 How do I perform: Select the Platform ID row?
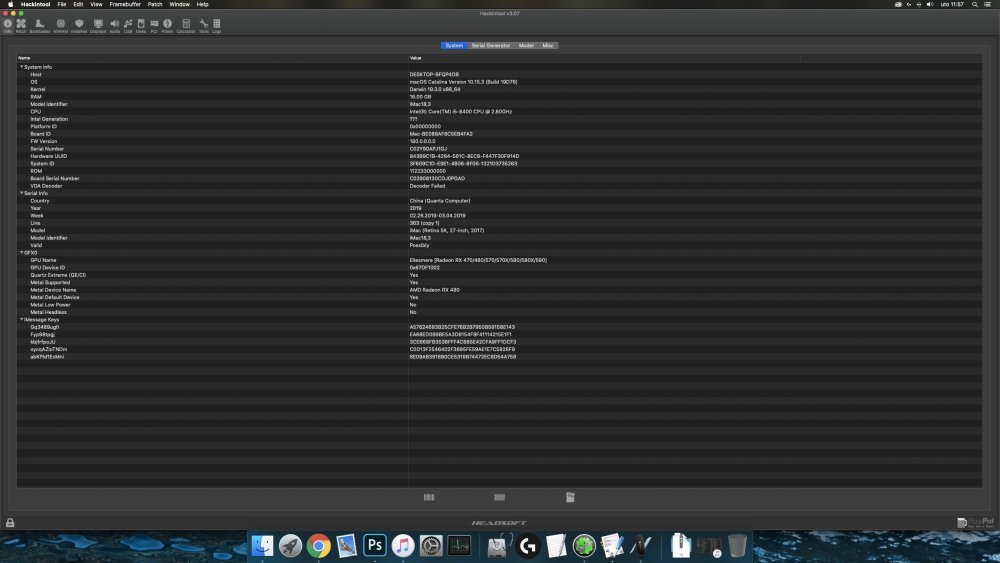(499, 126)
